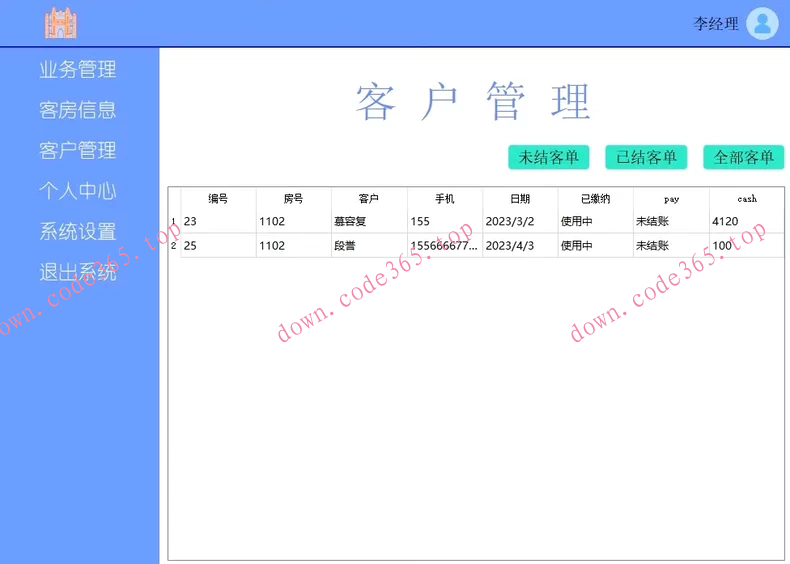This screenshot has height=564, width=790.
Task: Select the cell with 编号 25
Action: tap(218, 245)
